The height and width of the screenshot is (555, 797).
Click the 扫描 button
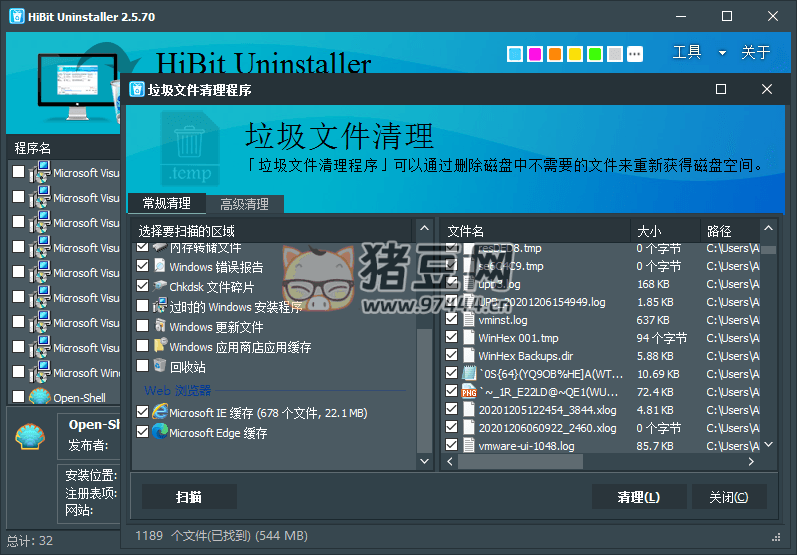click(189, 497)
